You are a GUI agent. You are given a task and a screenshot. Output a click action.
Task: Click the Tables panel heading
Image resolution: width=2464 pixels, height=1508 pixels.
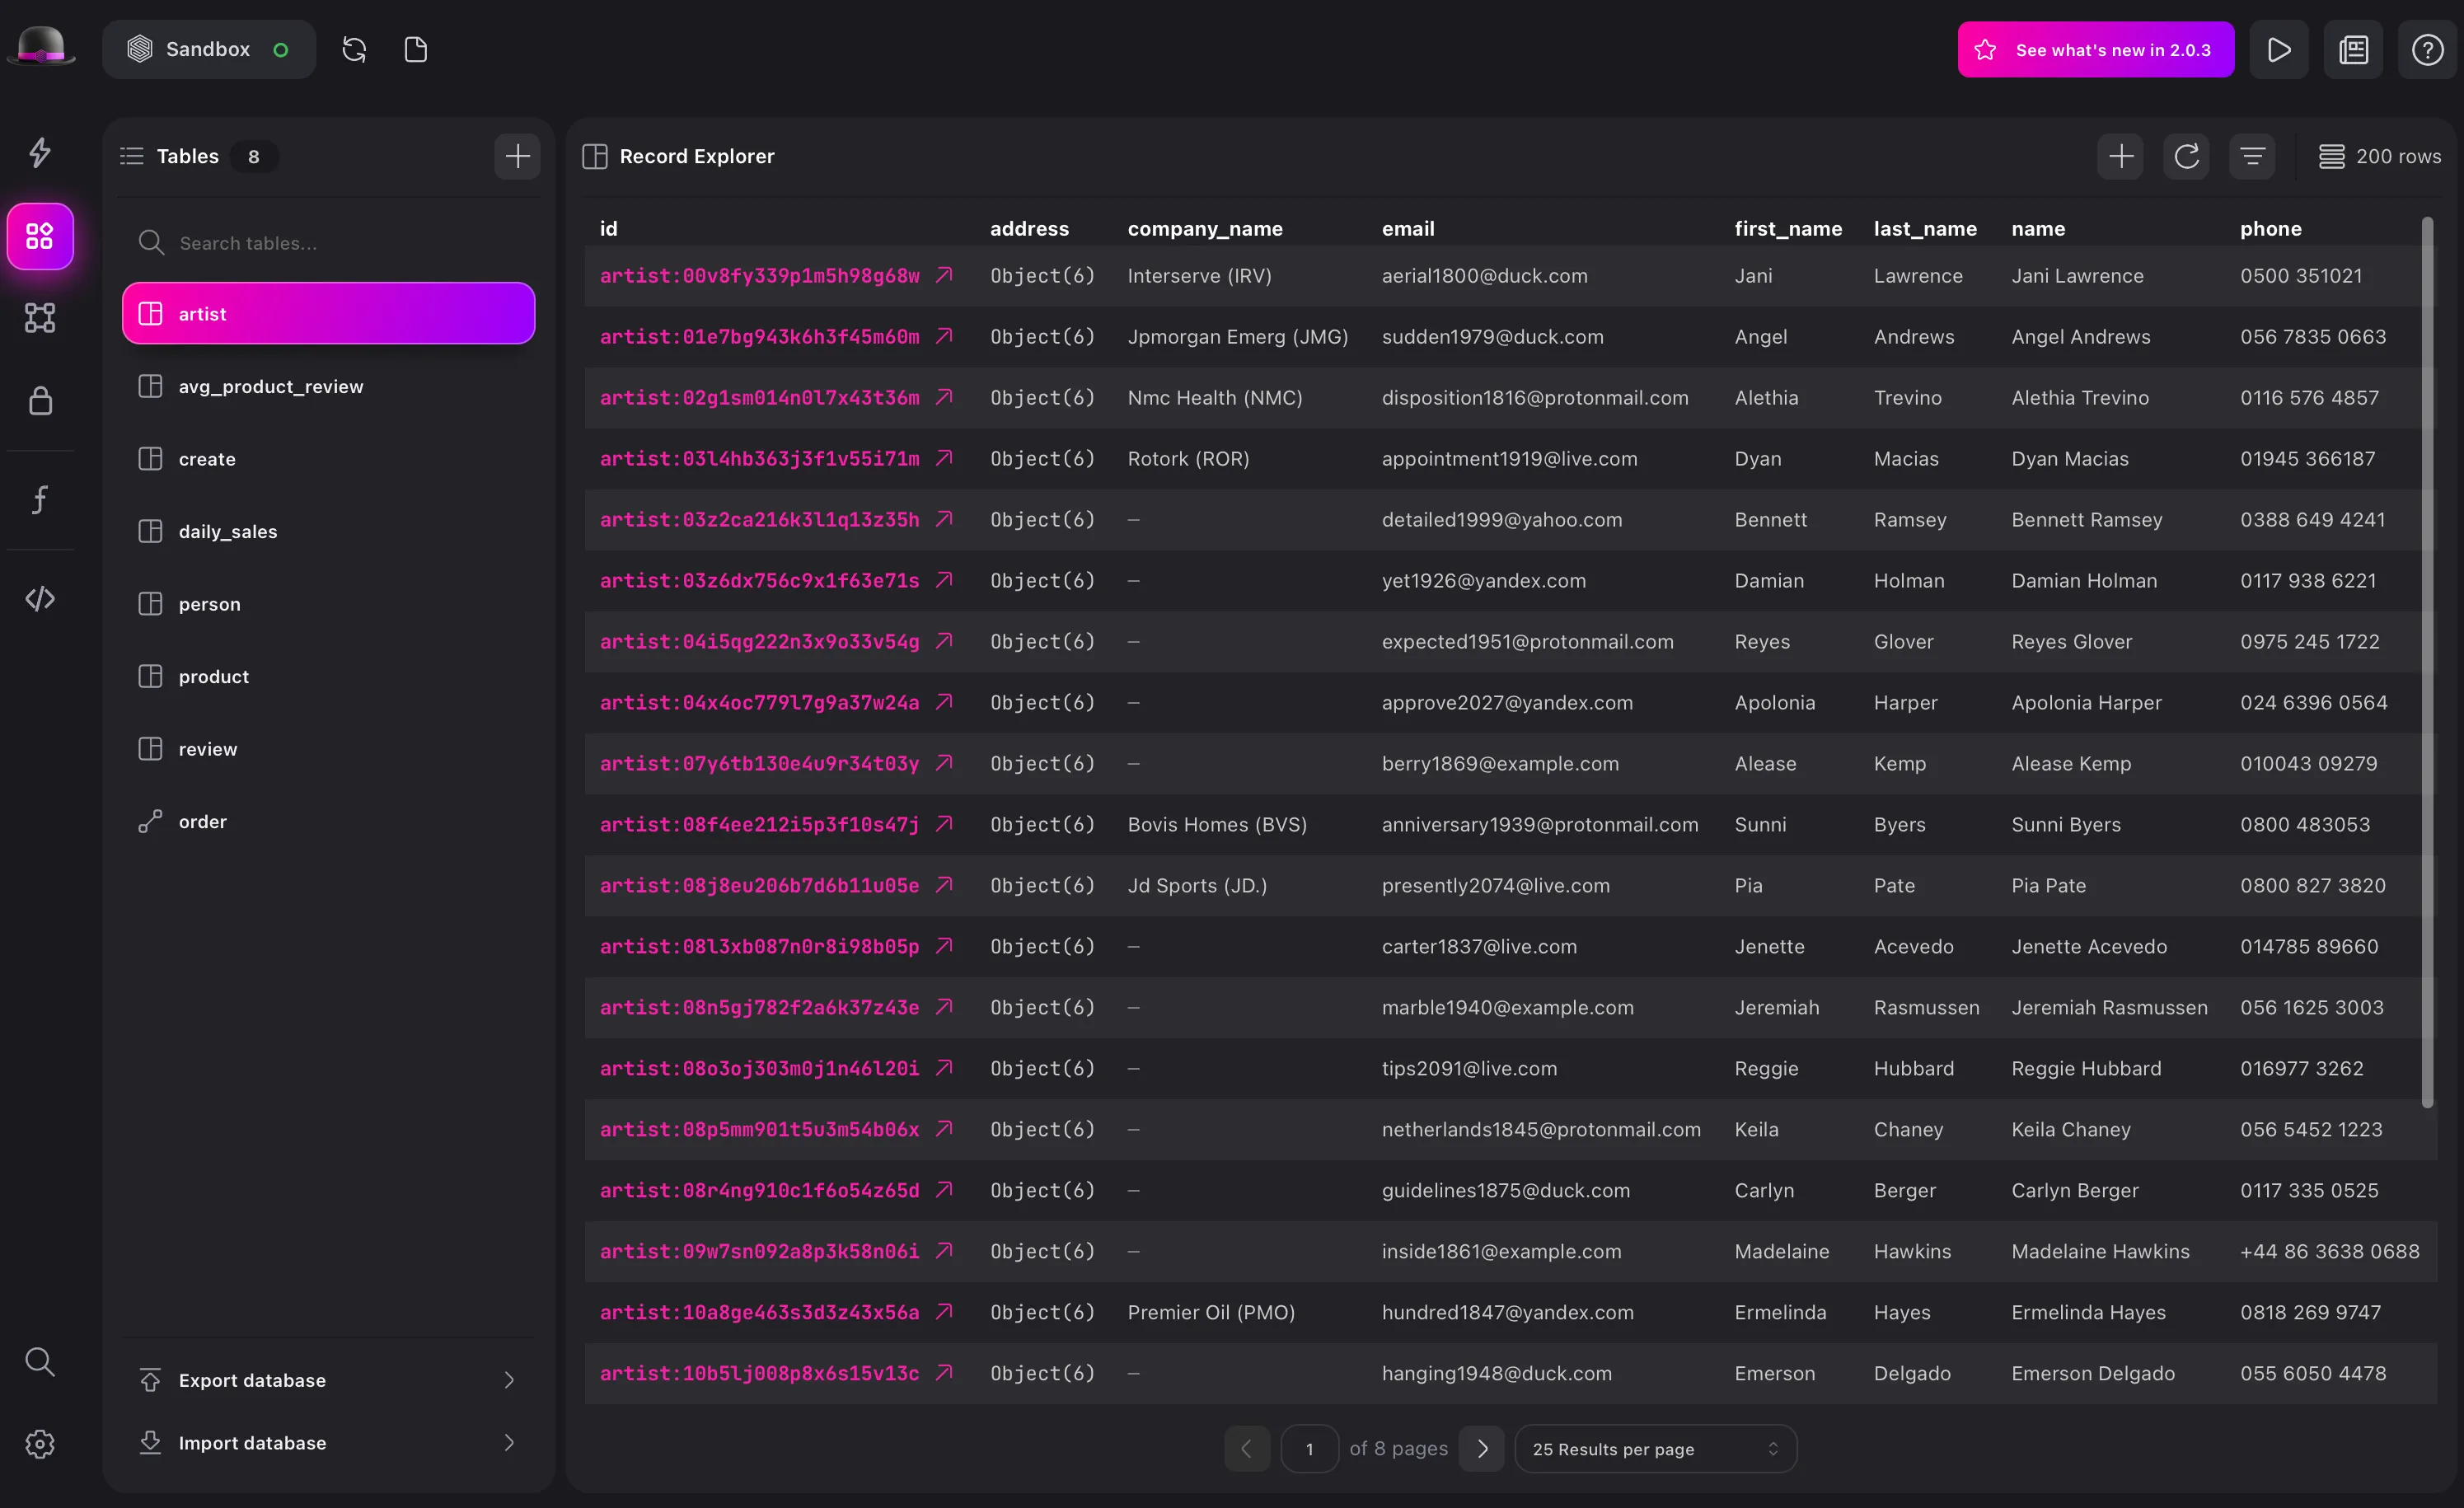point(187,156)
